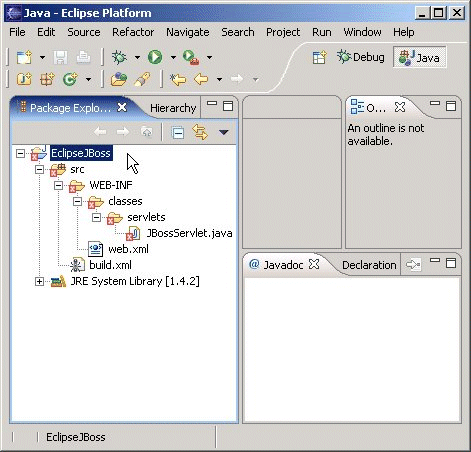
Task: Switch to the Debug perspective
Action: click(361, 57)
